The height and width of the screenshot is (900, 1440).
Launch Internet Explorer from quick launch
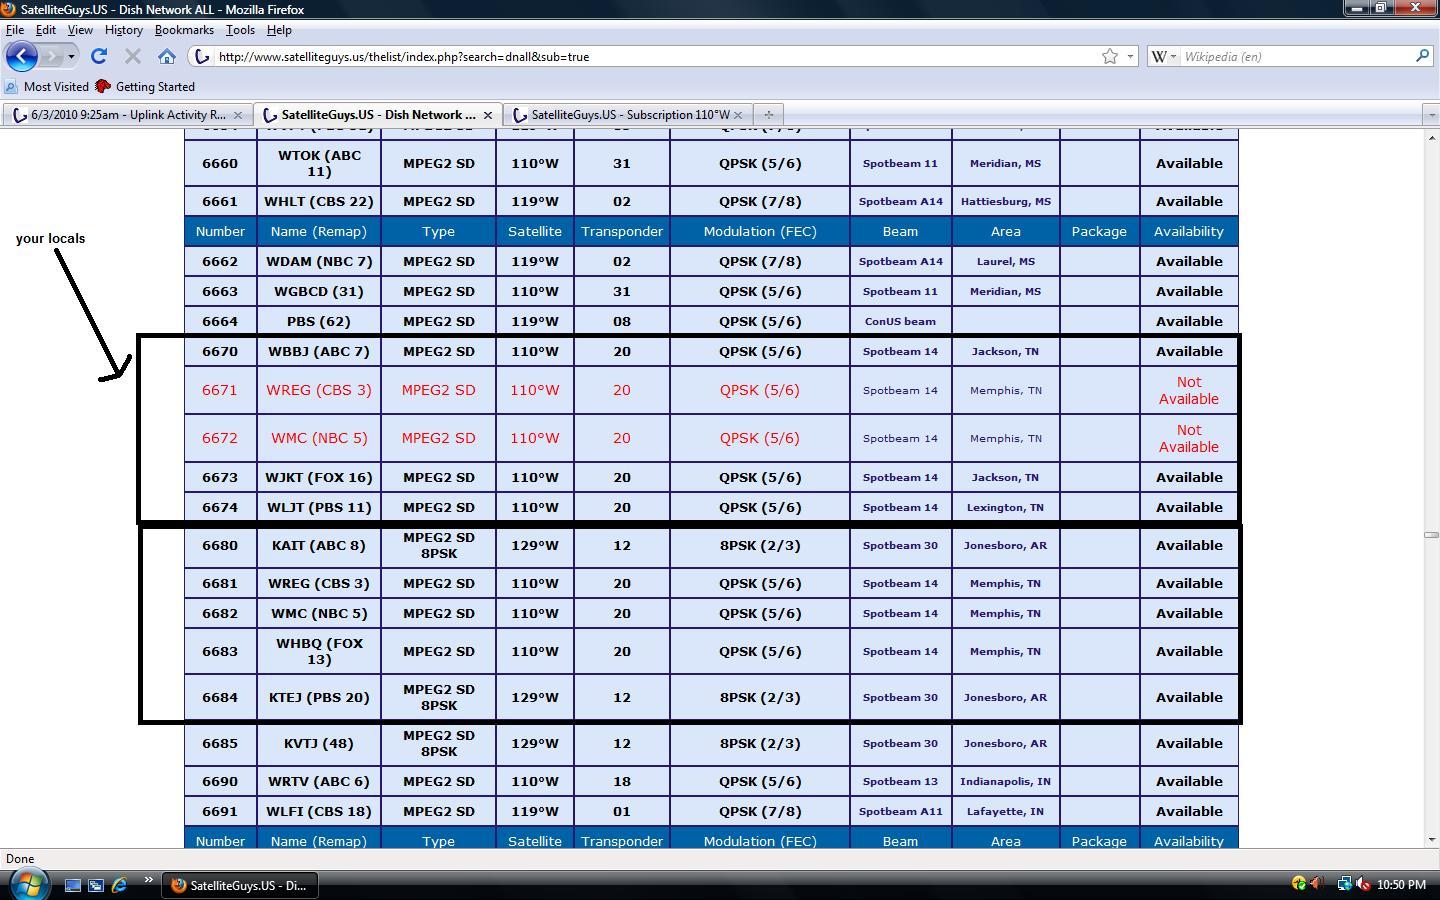pos(119,885)
